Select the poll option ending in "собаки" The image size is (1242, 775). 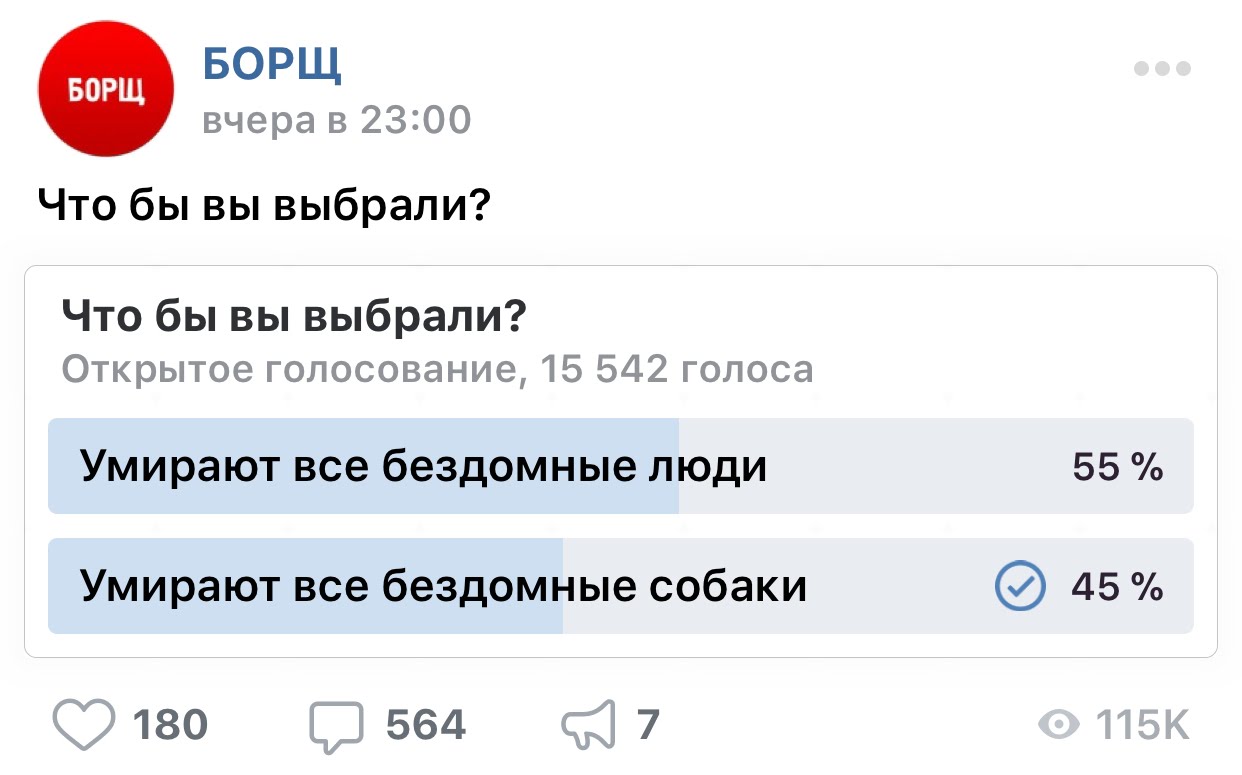pos(444,586)
